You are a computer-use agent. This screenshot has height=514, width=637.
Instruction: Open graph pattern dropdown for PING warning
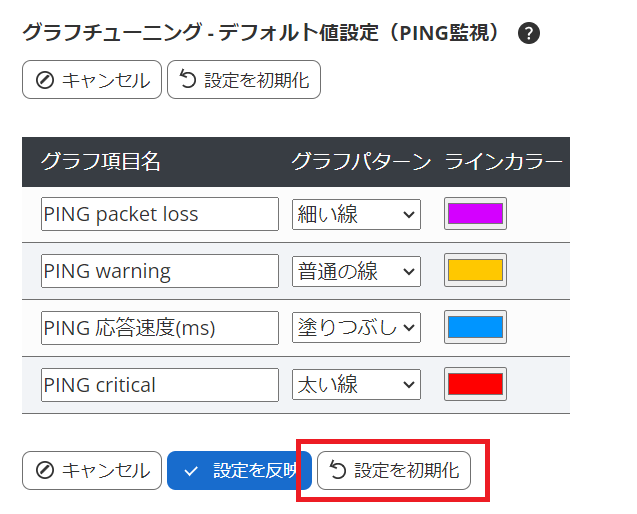tap(356, 271)
